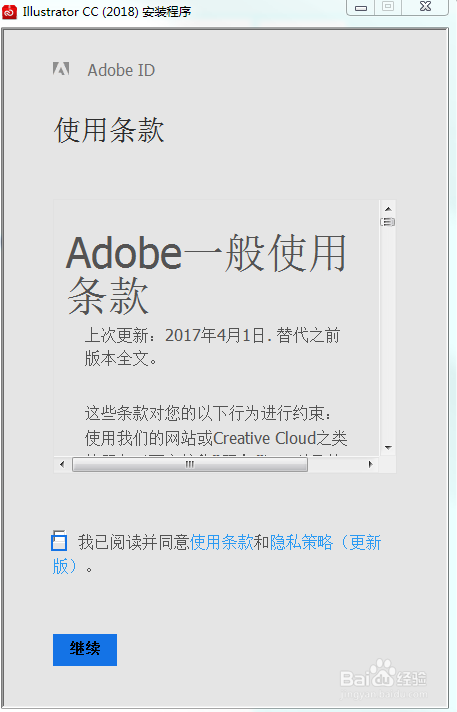457x712 pixels.
Task: Click the vertical scrollbar down arrow
Action: (x=388, y=448)
